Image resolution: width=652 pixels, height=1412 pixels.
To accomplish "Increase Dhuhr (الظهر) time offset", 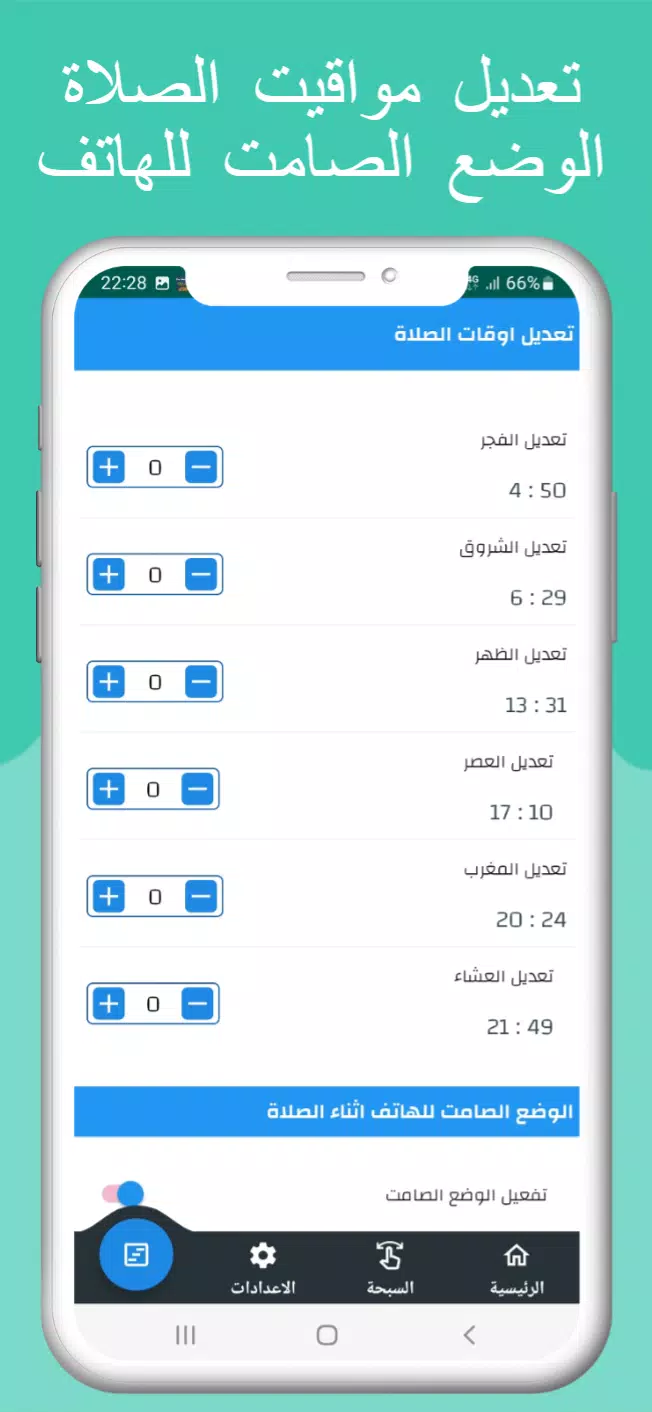I will tap(109, 682).
